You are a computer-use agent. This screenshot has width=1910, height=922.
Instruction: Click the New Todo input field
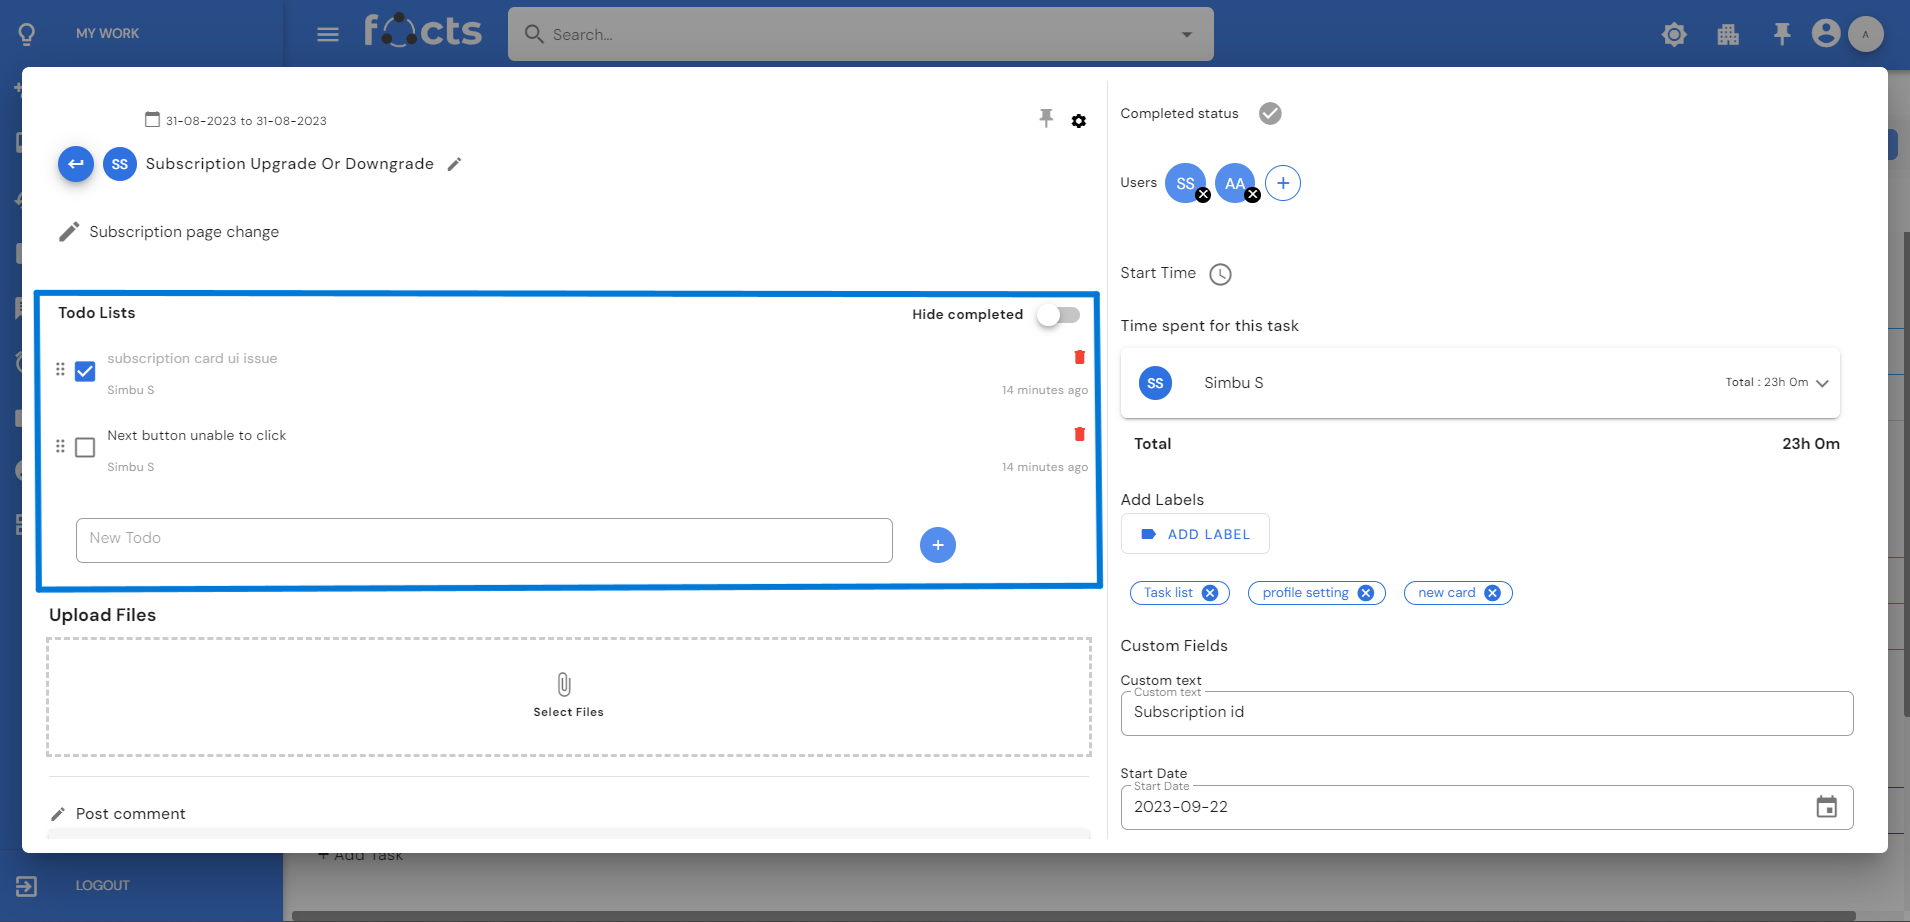click(x=484, y=540)
